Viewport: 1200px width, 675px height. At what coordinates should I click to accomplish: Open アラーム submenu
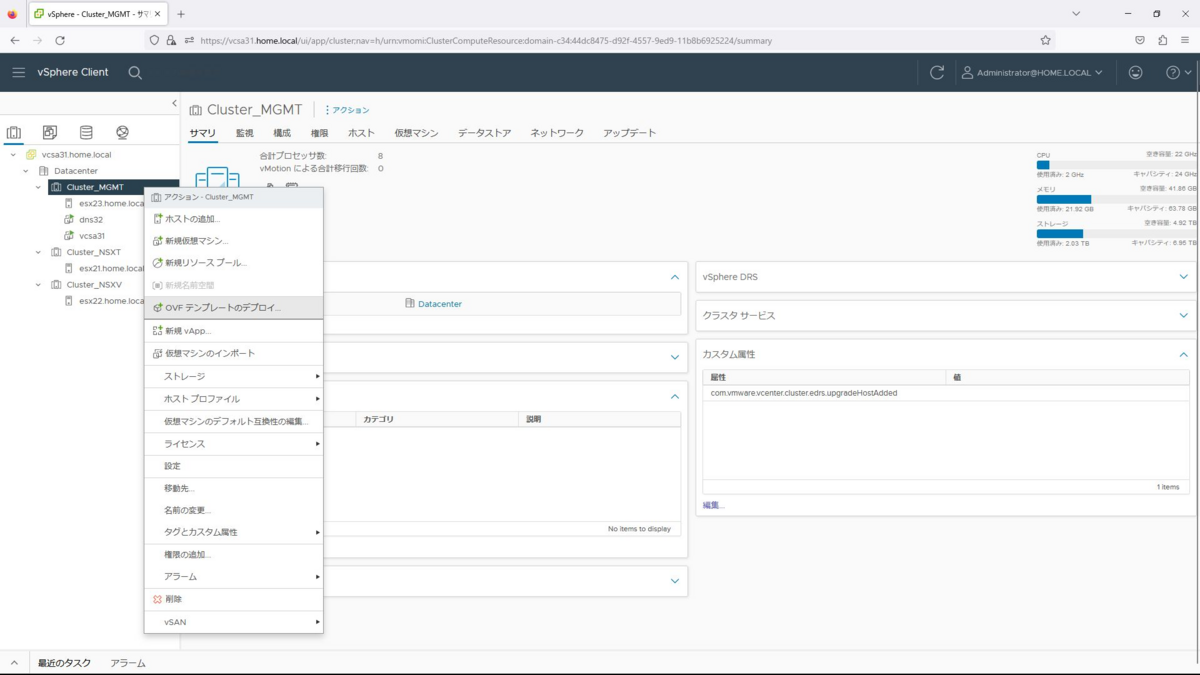[233, 577]
